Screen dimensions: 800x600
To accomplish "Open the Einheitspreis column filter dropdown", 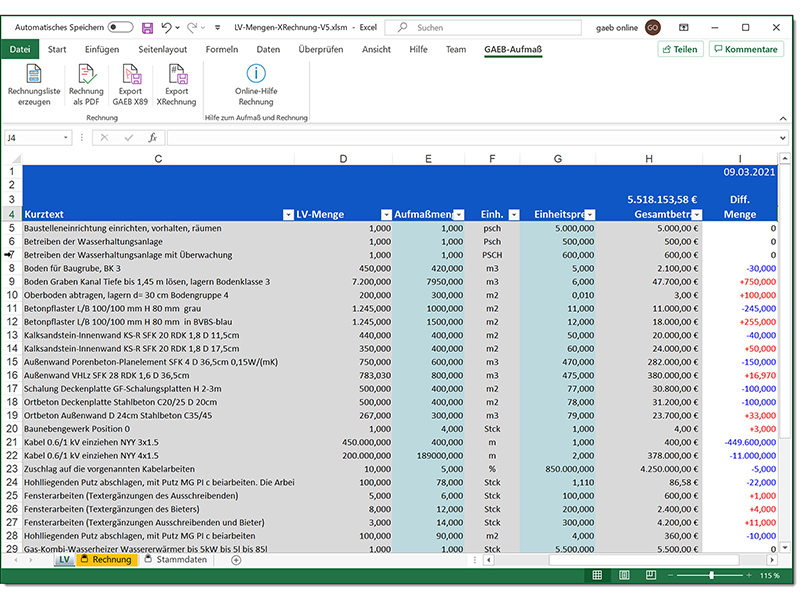I will pos(589,214).
